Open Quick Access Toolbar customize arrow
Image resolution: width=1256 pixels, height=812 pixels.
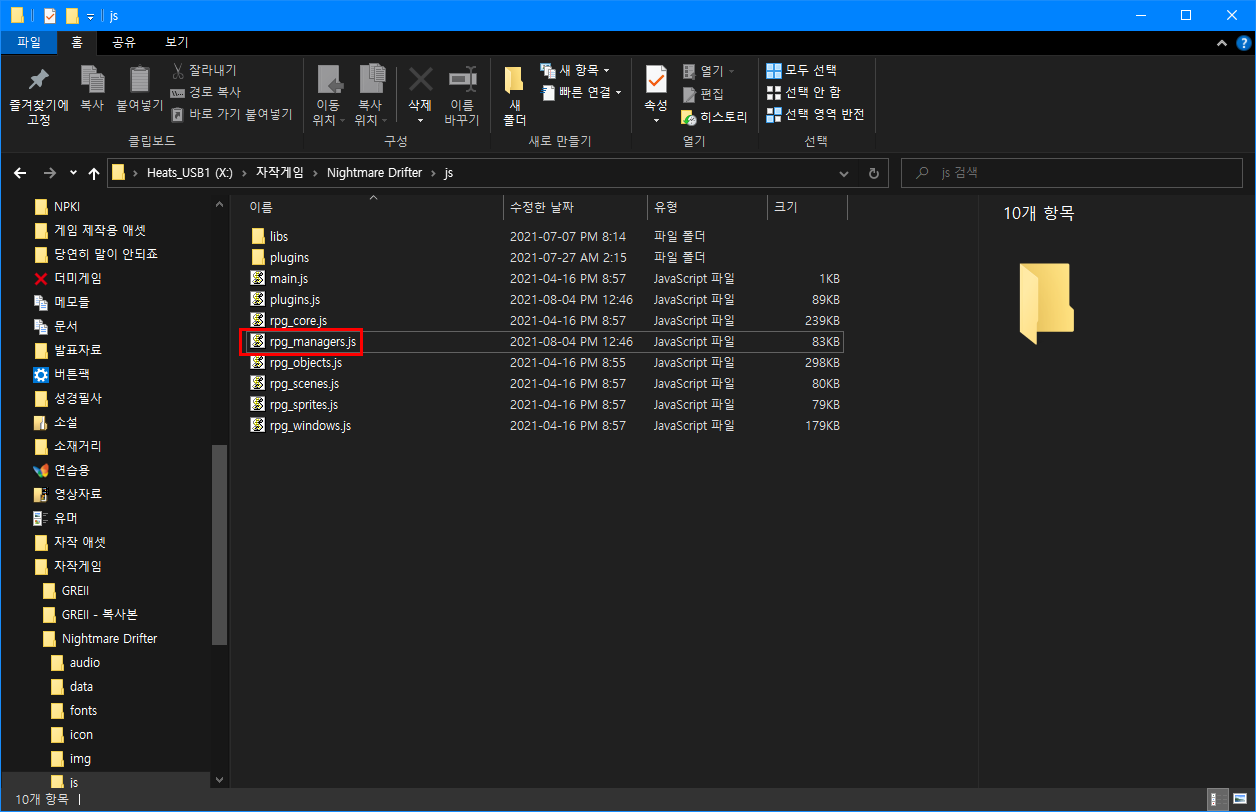[x=91, y=16]
